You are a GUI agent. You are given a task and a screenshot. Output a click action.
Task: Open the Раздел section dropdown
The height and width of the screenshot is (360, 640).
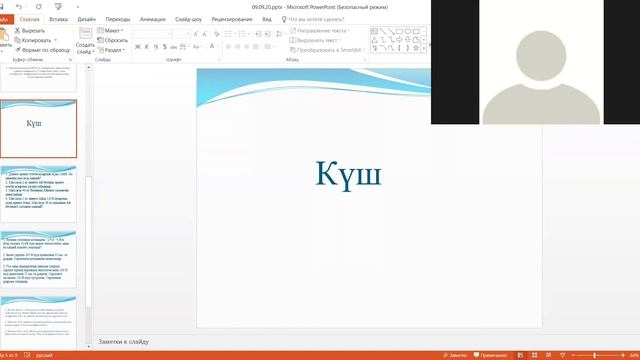(x=111, y=50)
